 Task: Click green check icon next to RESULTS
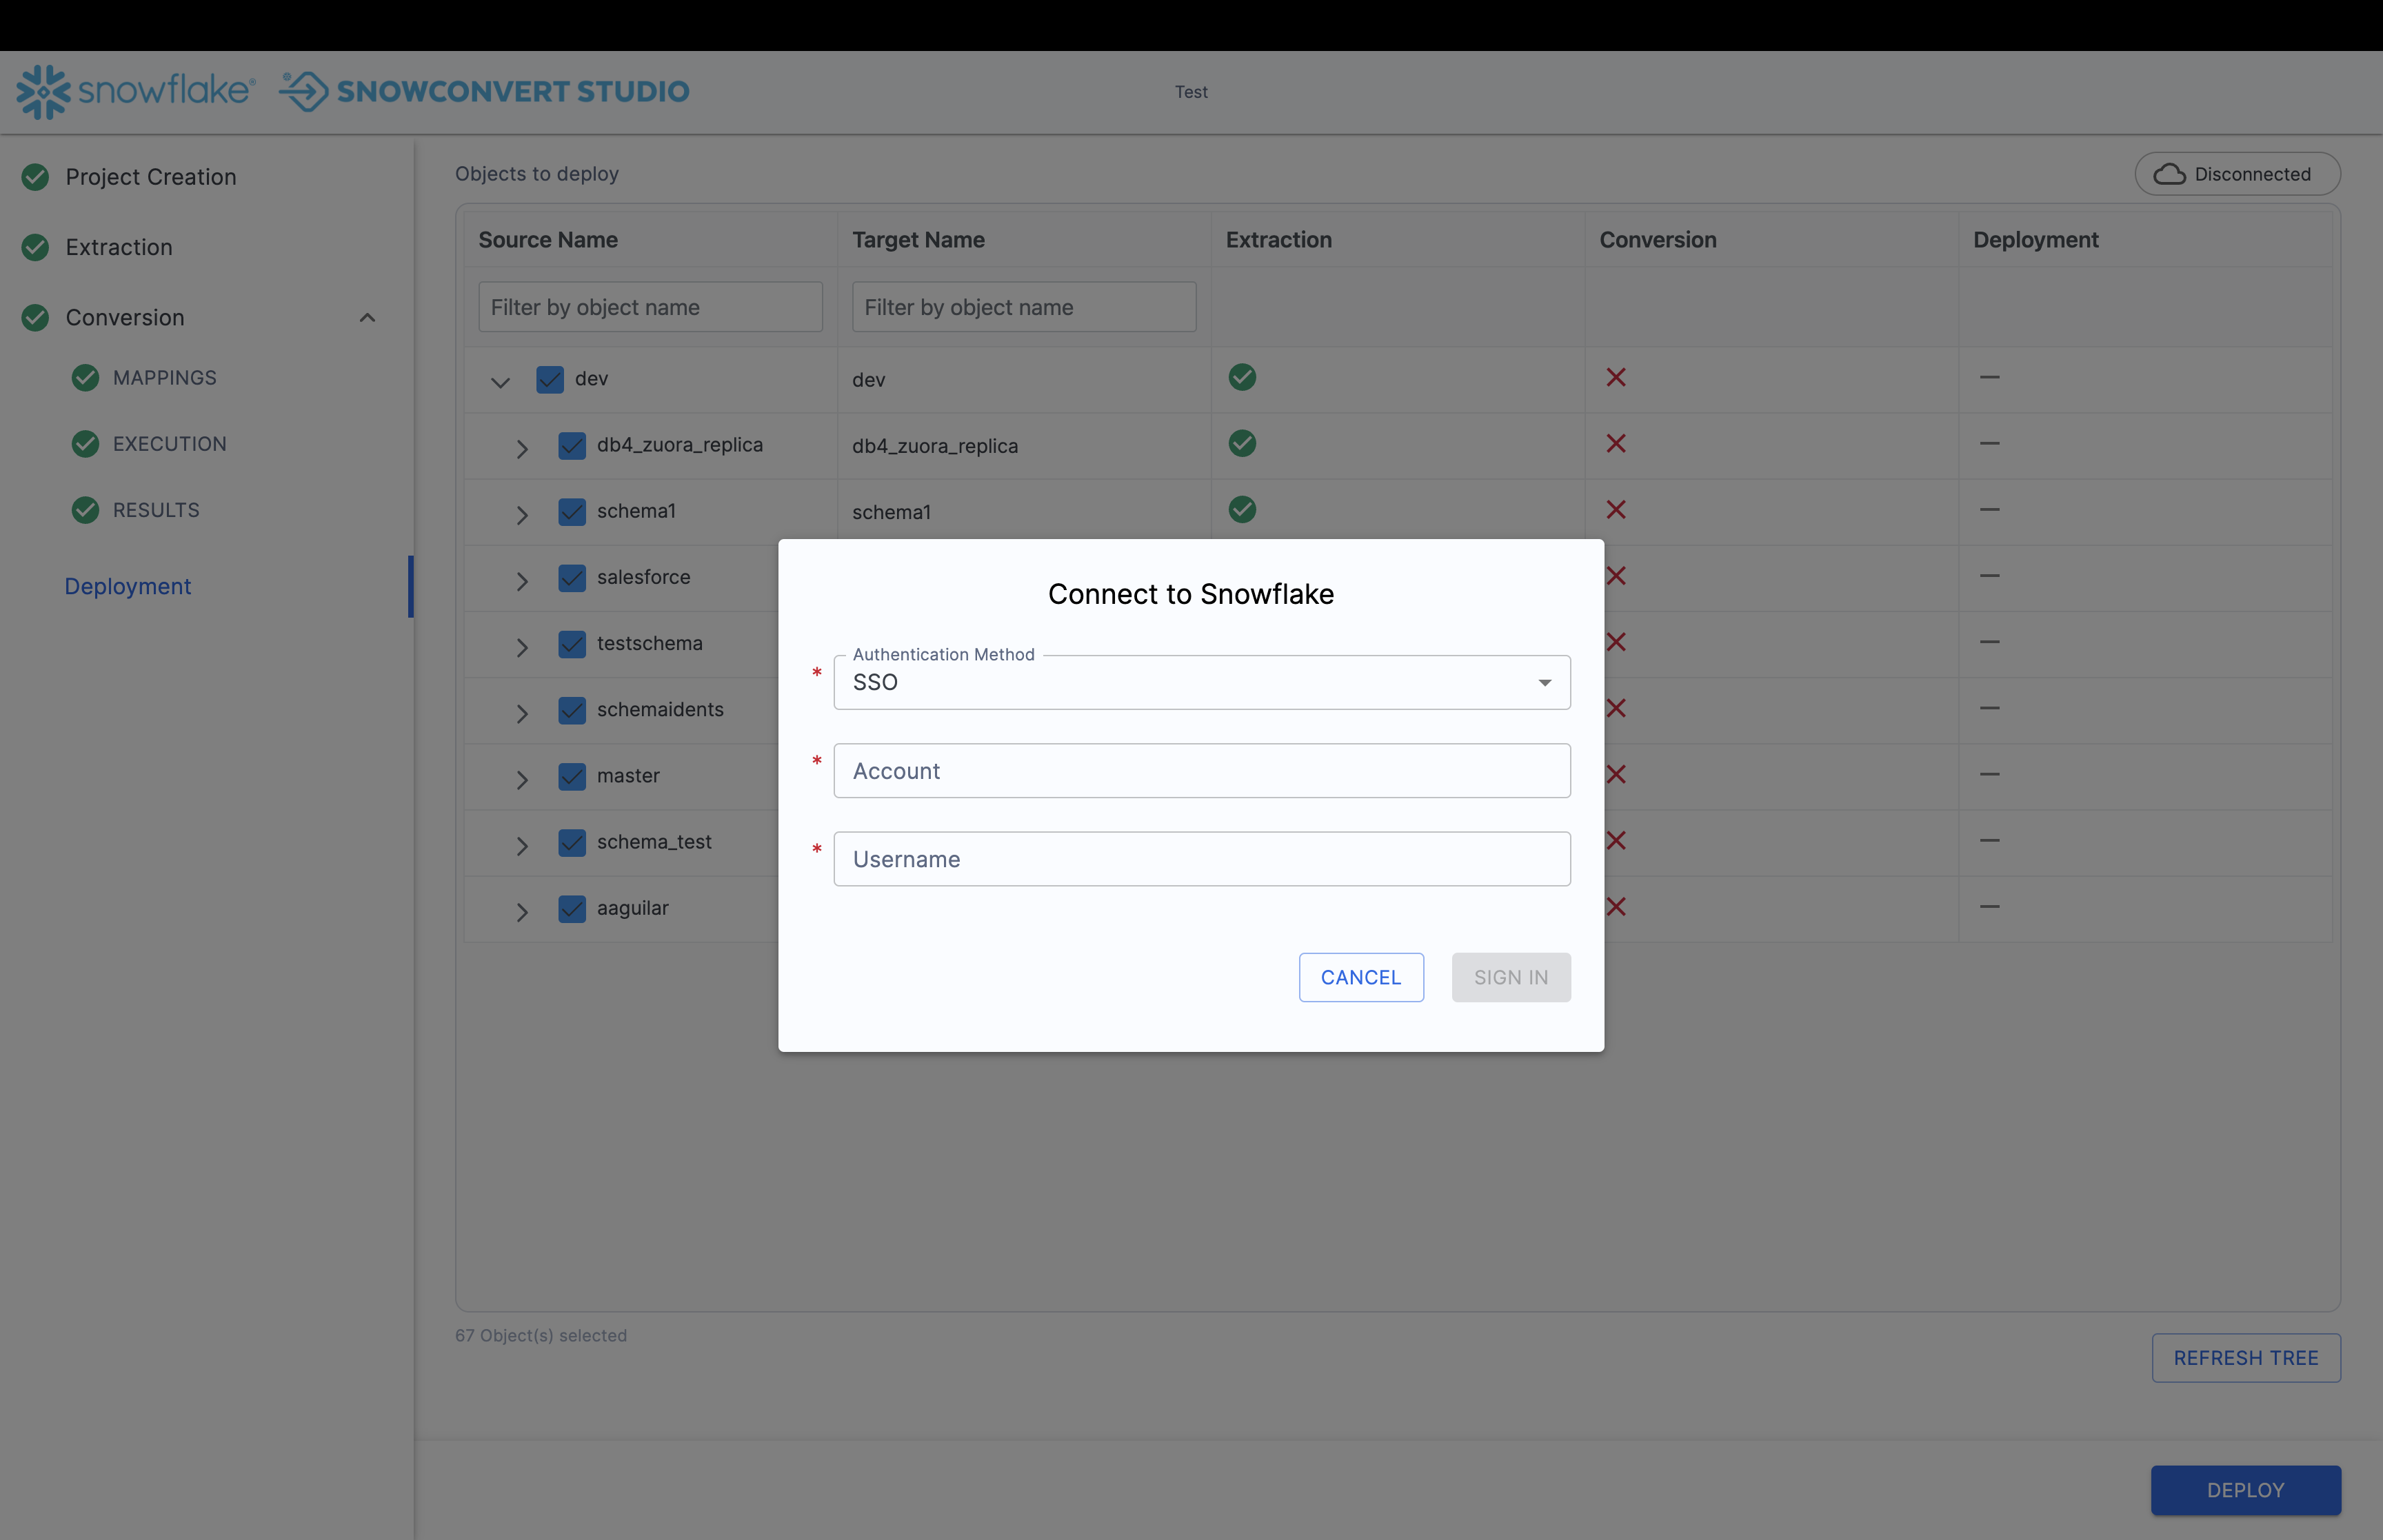(86, 510)
